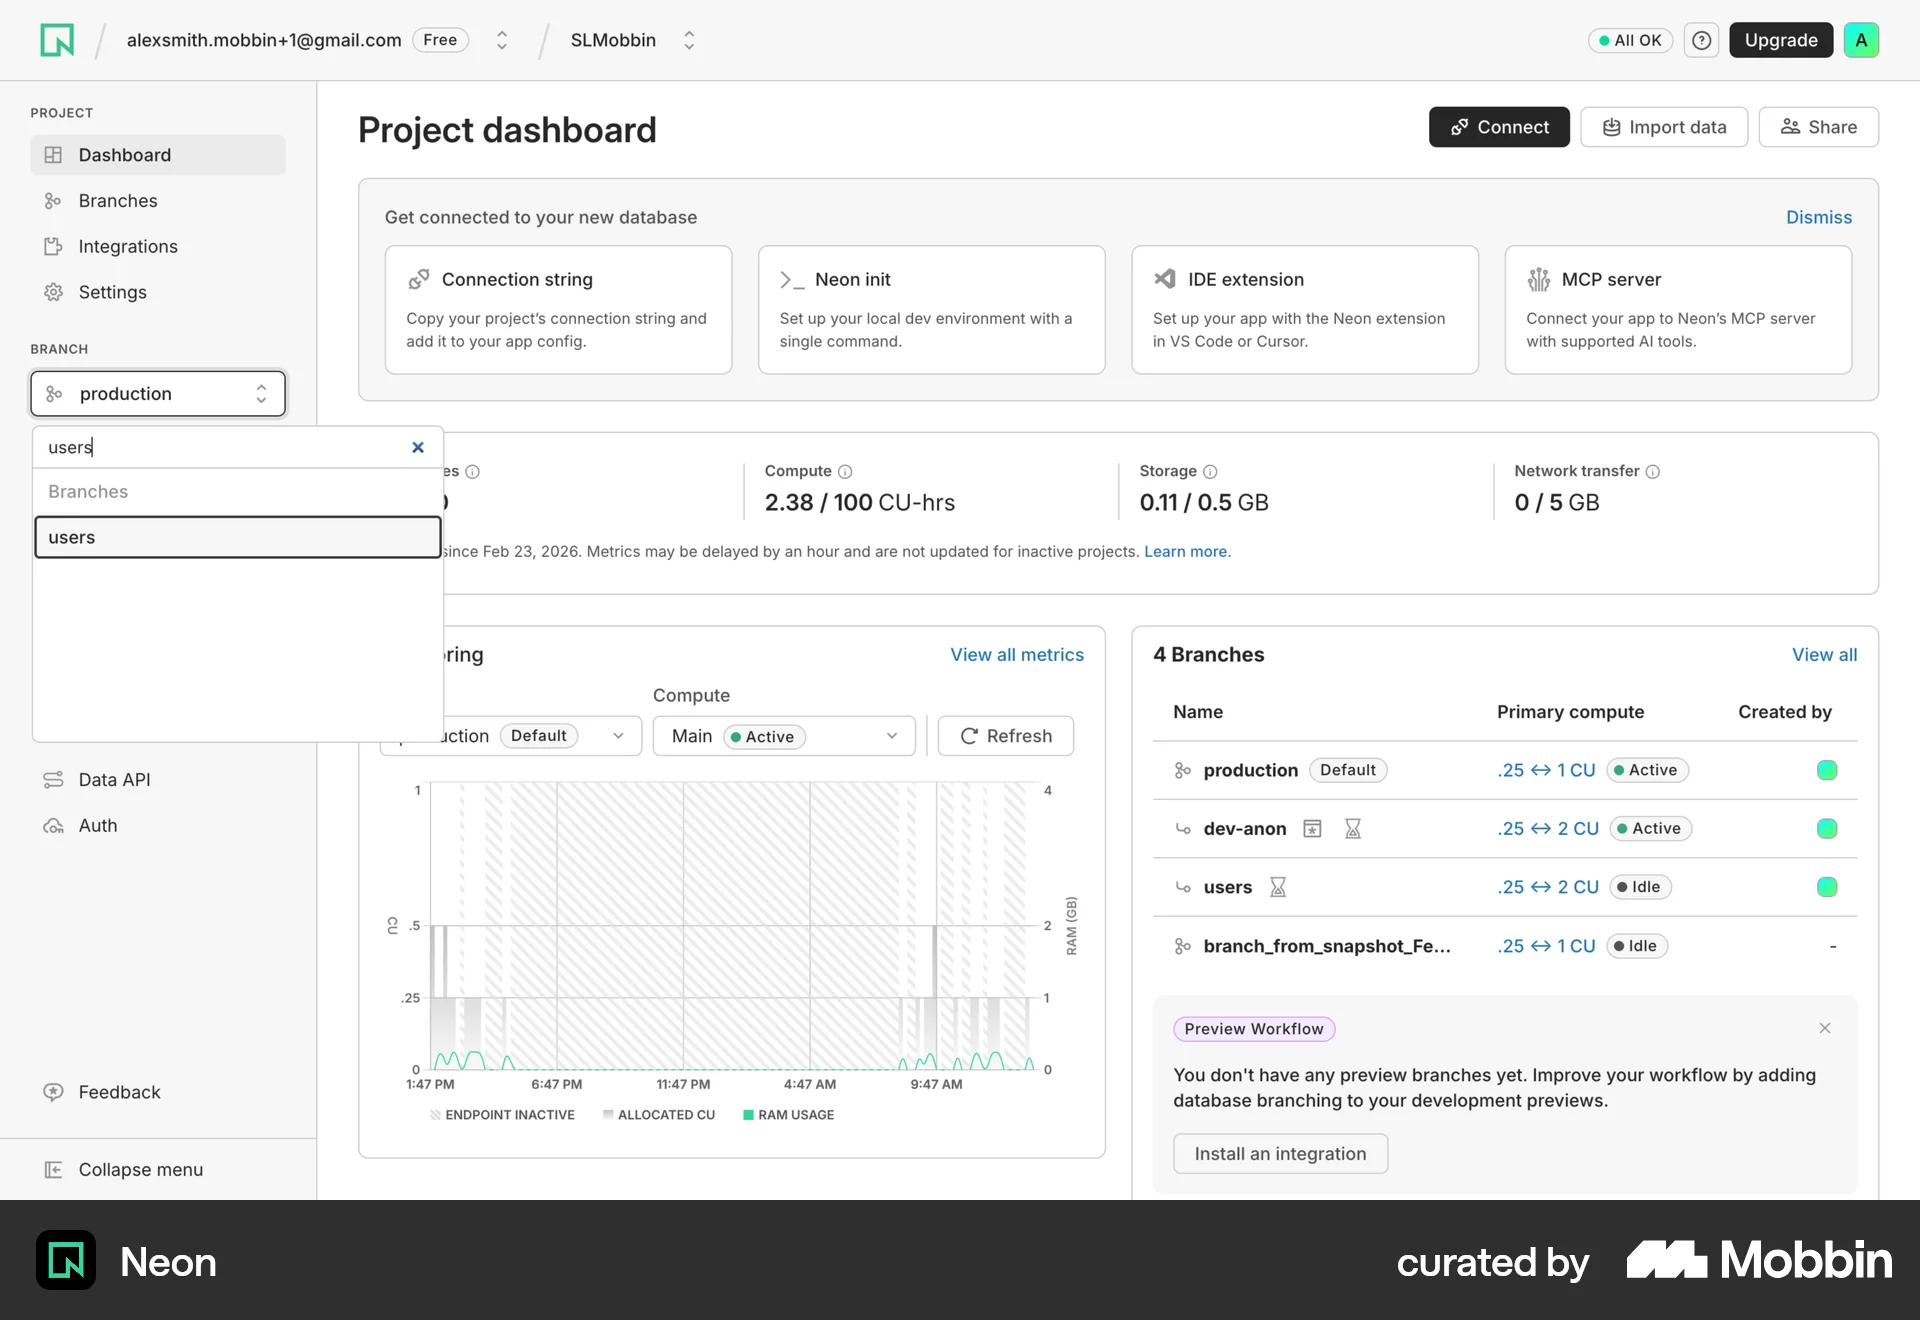Click the dev-anon expiration hourglass icon
This screenshot has height=1320, width=1920.
coord(1353,828)
